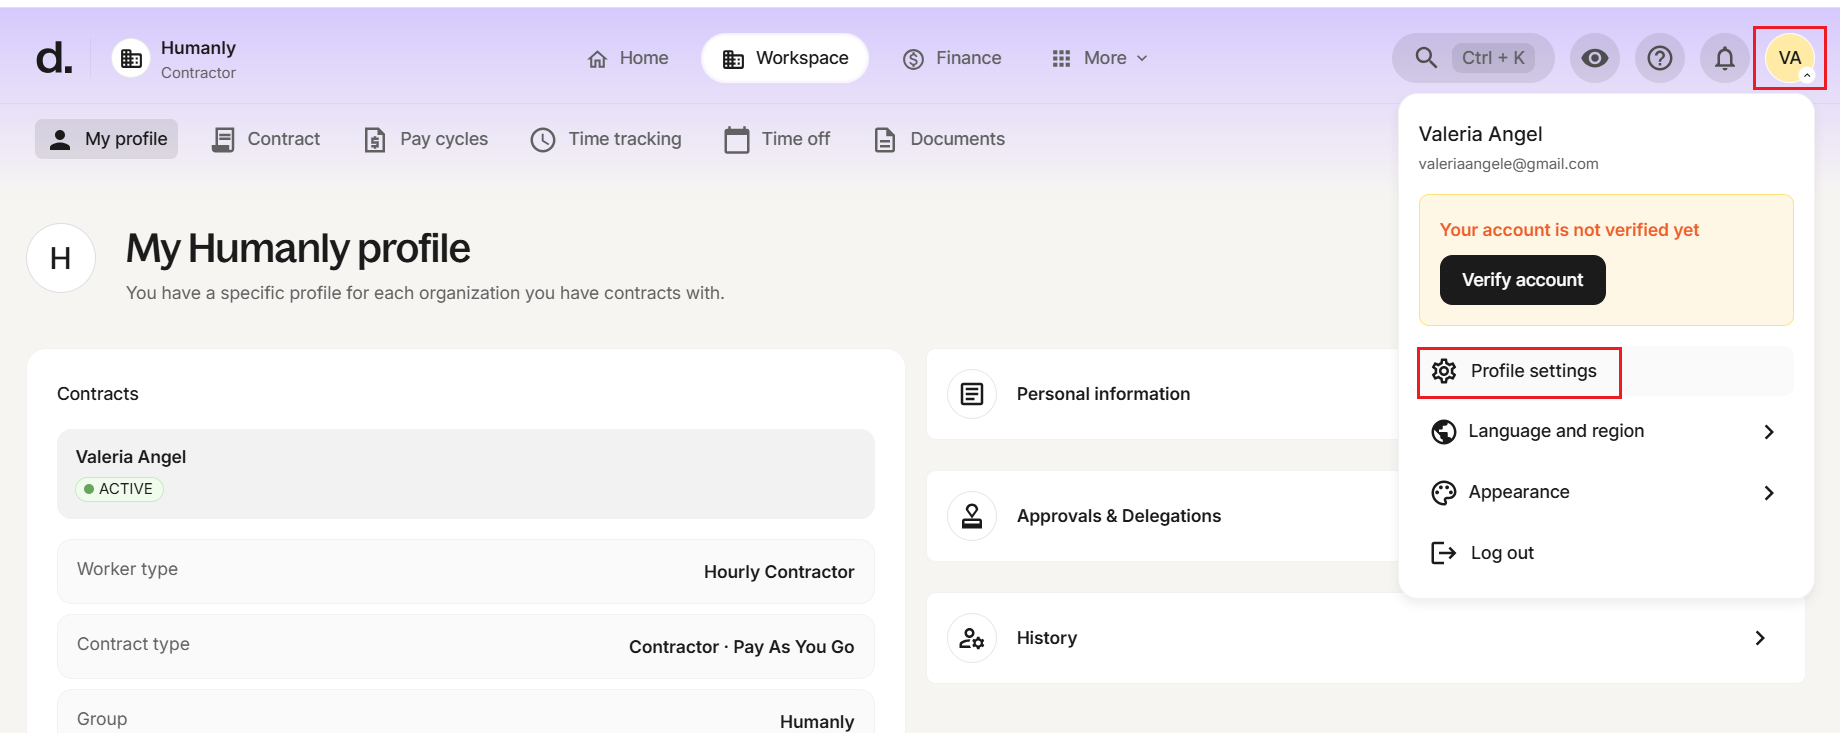This screenshot has width=1840, height=733.
Task: Click the History section icon
Action: [x=971, y=638]
